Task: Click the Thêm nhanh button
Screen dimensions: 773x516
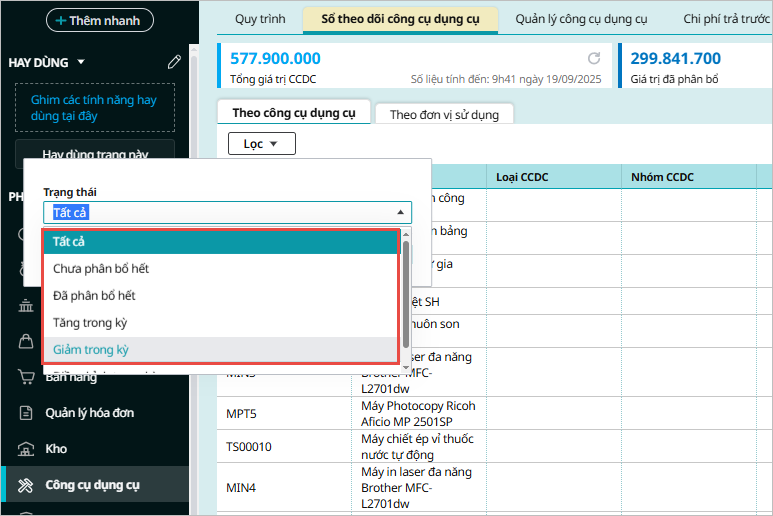Action: click(x=86, y=20)
